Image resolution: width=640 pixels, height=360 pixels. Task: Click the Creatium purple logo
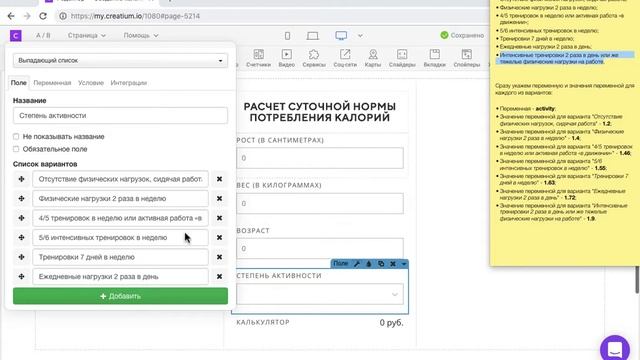(16, 36)
